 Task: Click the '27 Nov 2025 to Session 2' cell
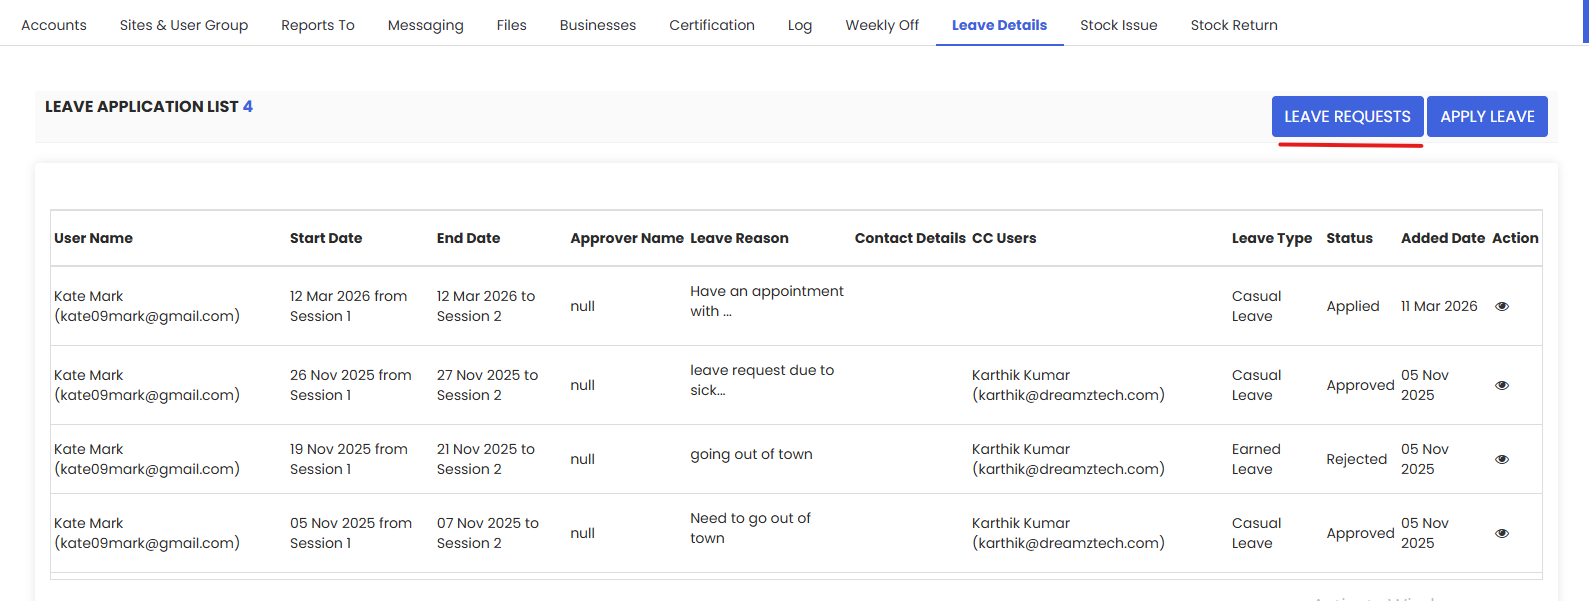487,385
